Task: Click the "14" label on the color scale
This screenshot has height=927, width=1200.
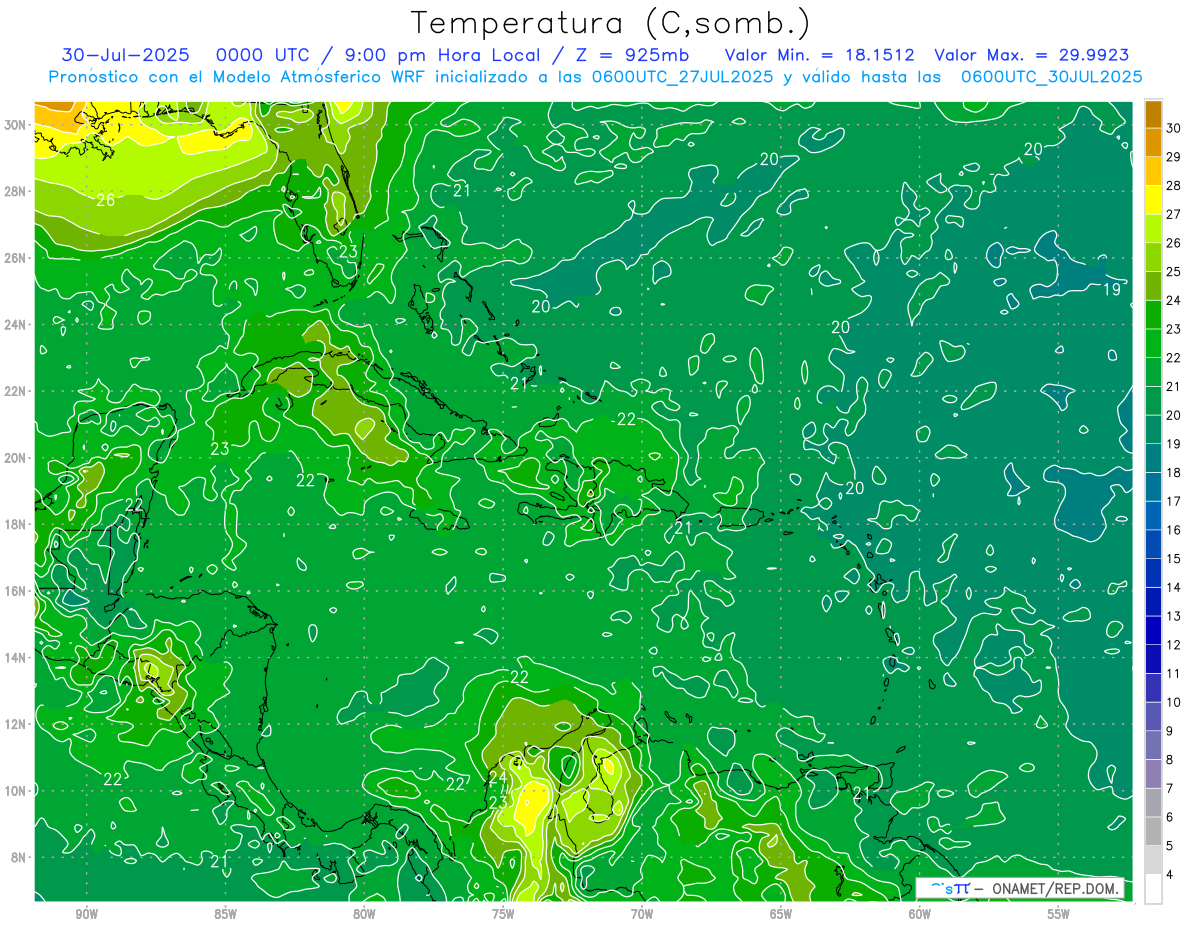Action: [x=1174, y=587]
